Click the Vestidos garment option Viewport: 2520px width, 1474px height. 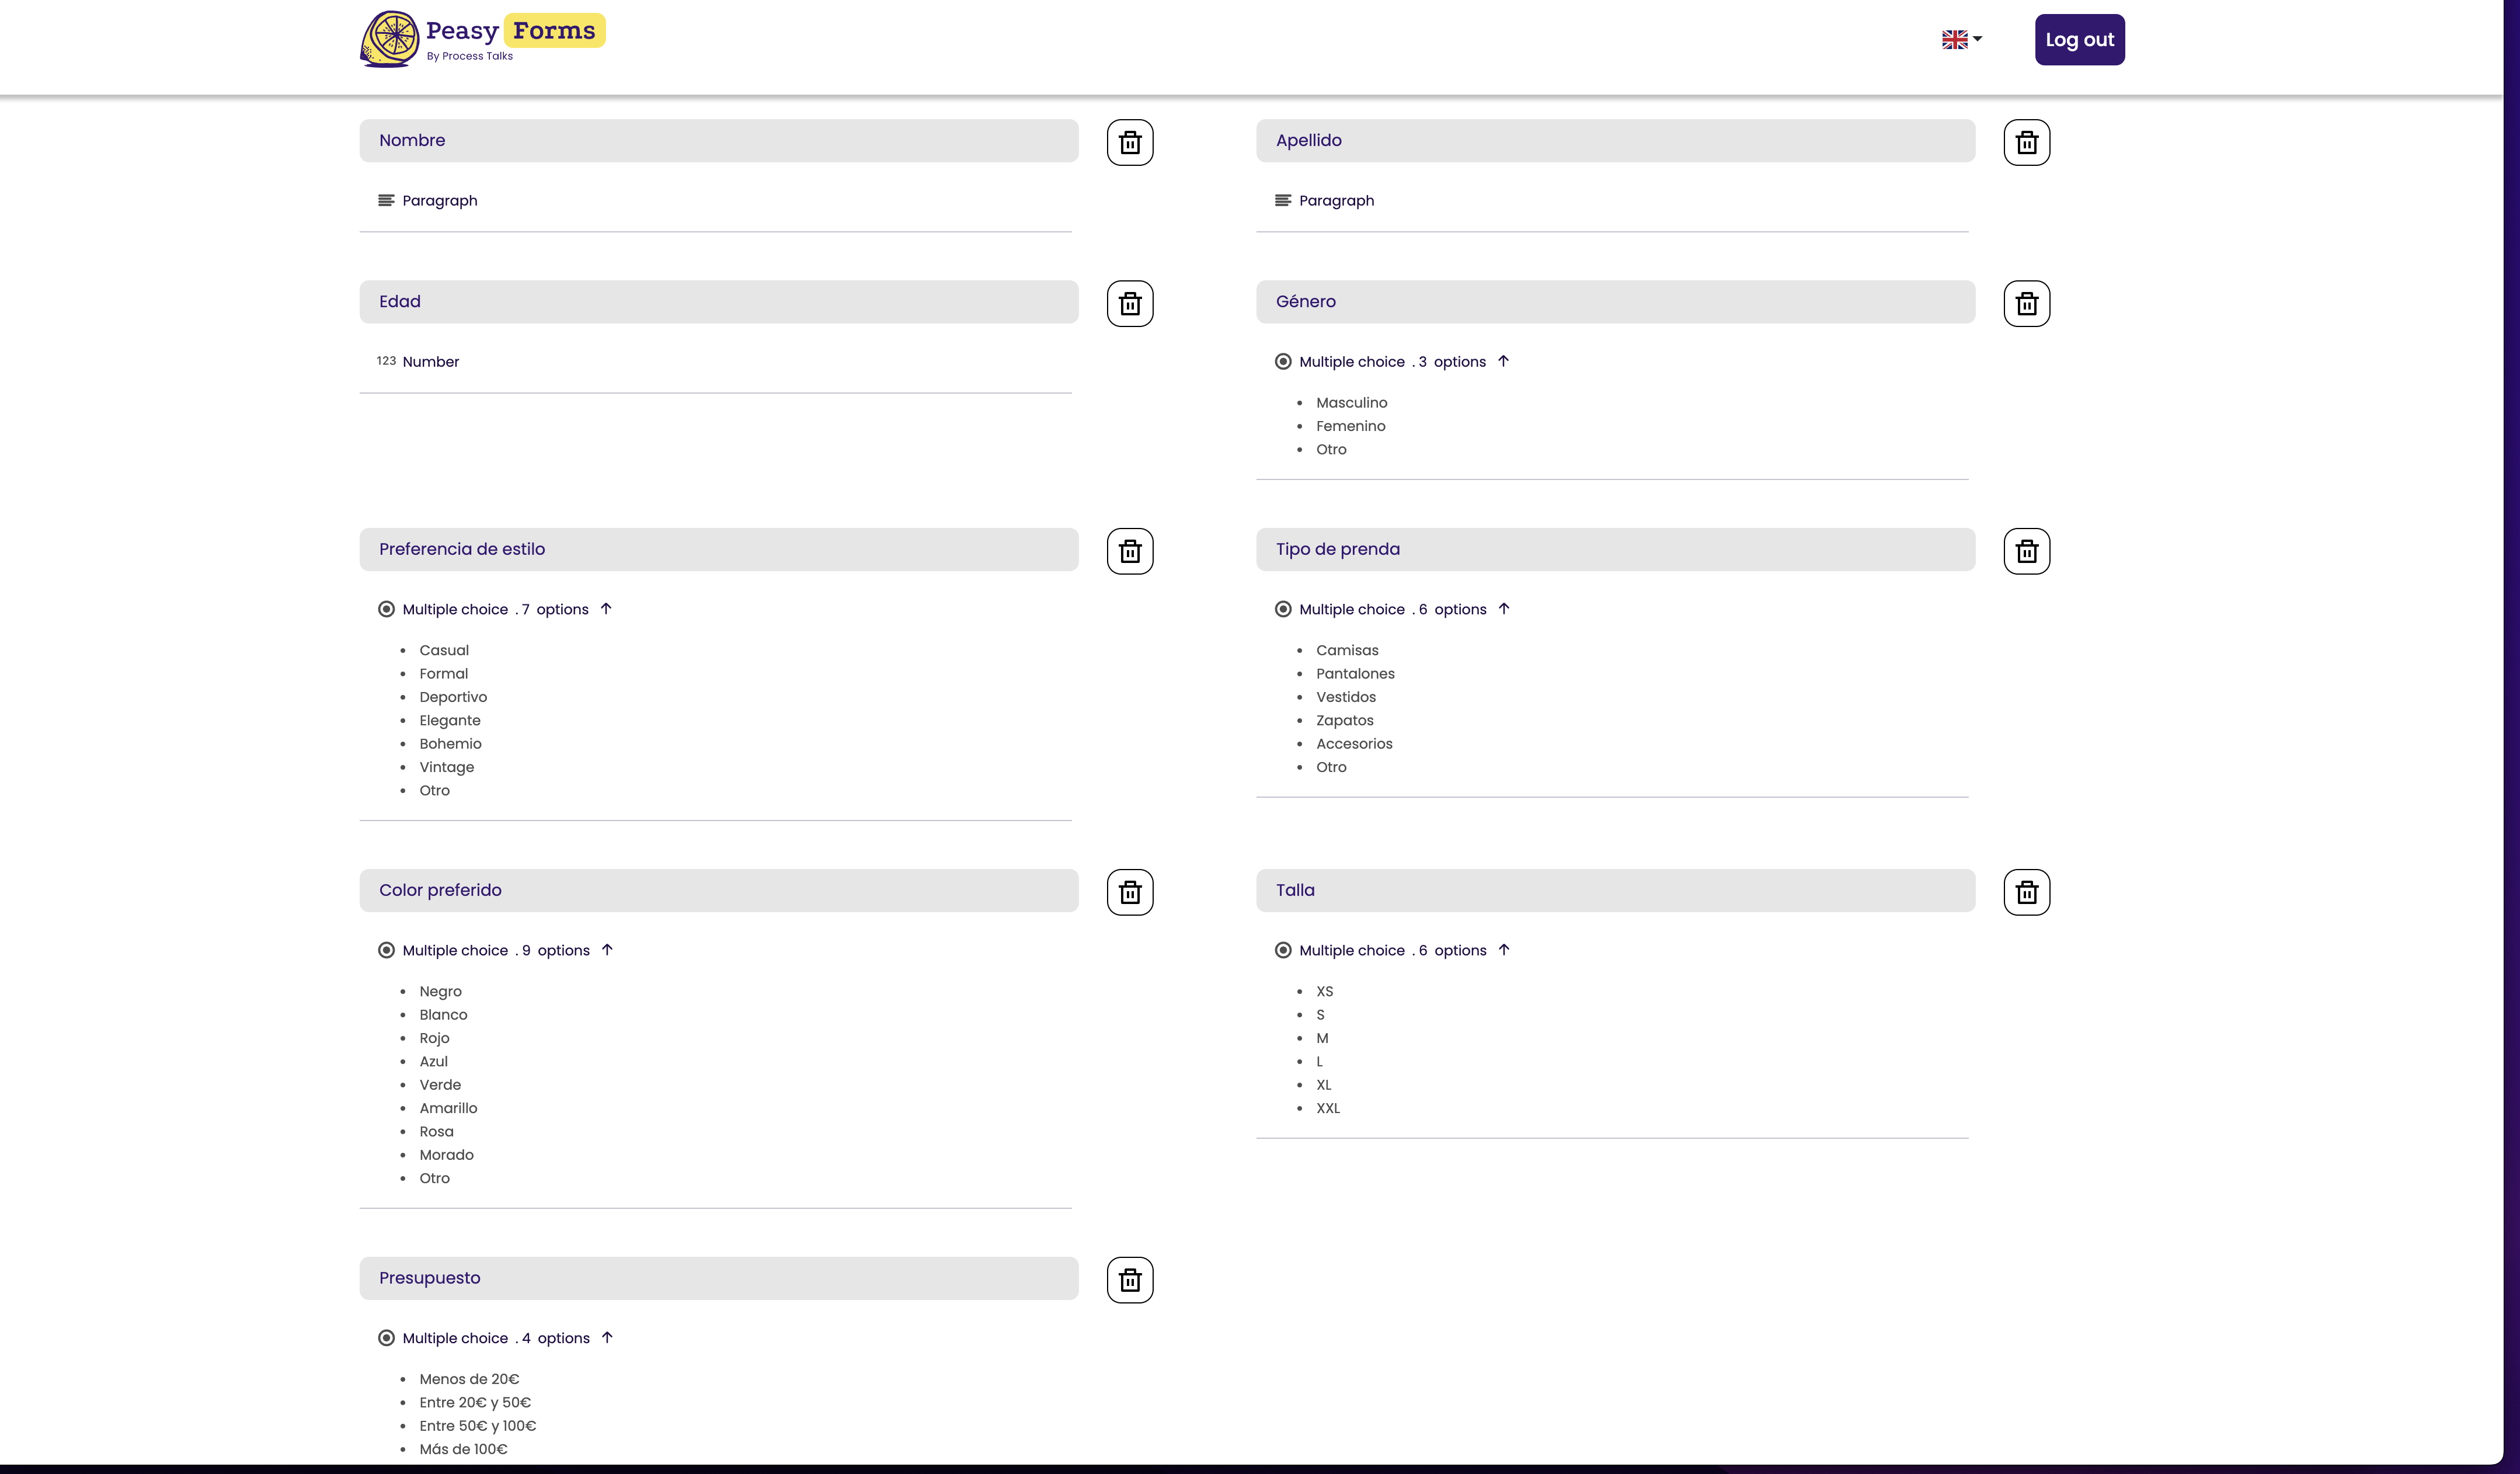[1346, 697]
